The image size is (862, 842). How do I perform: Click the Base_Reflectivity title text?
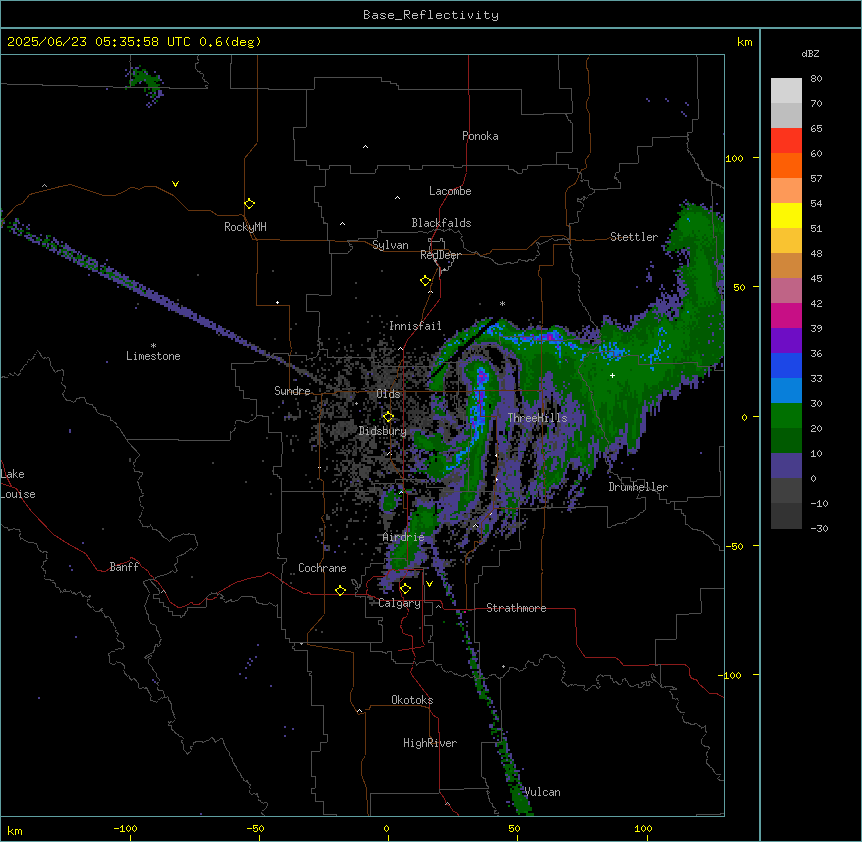430,15
